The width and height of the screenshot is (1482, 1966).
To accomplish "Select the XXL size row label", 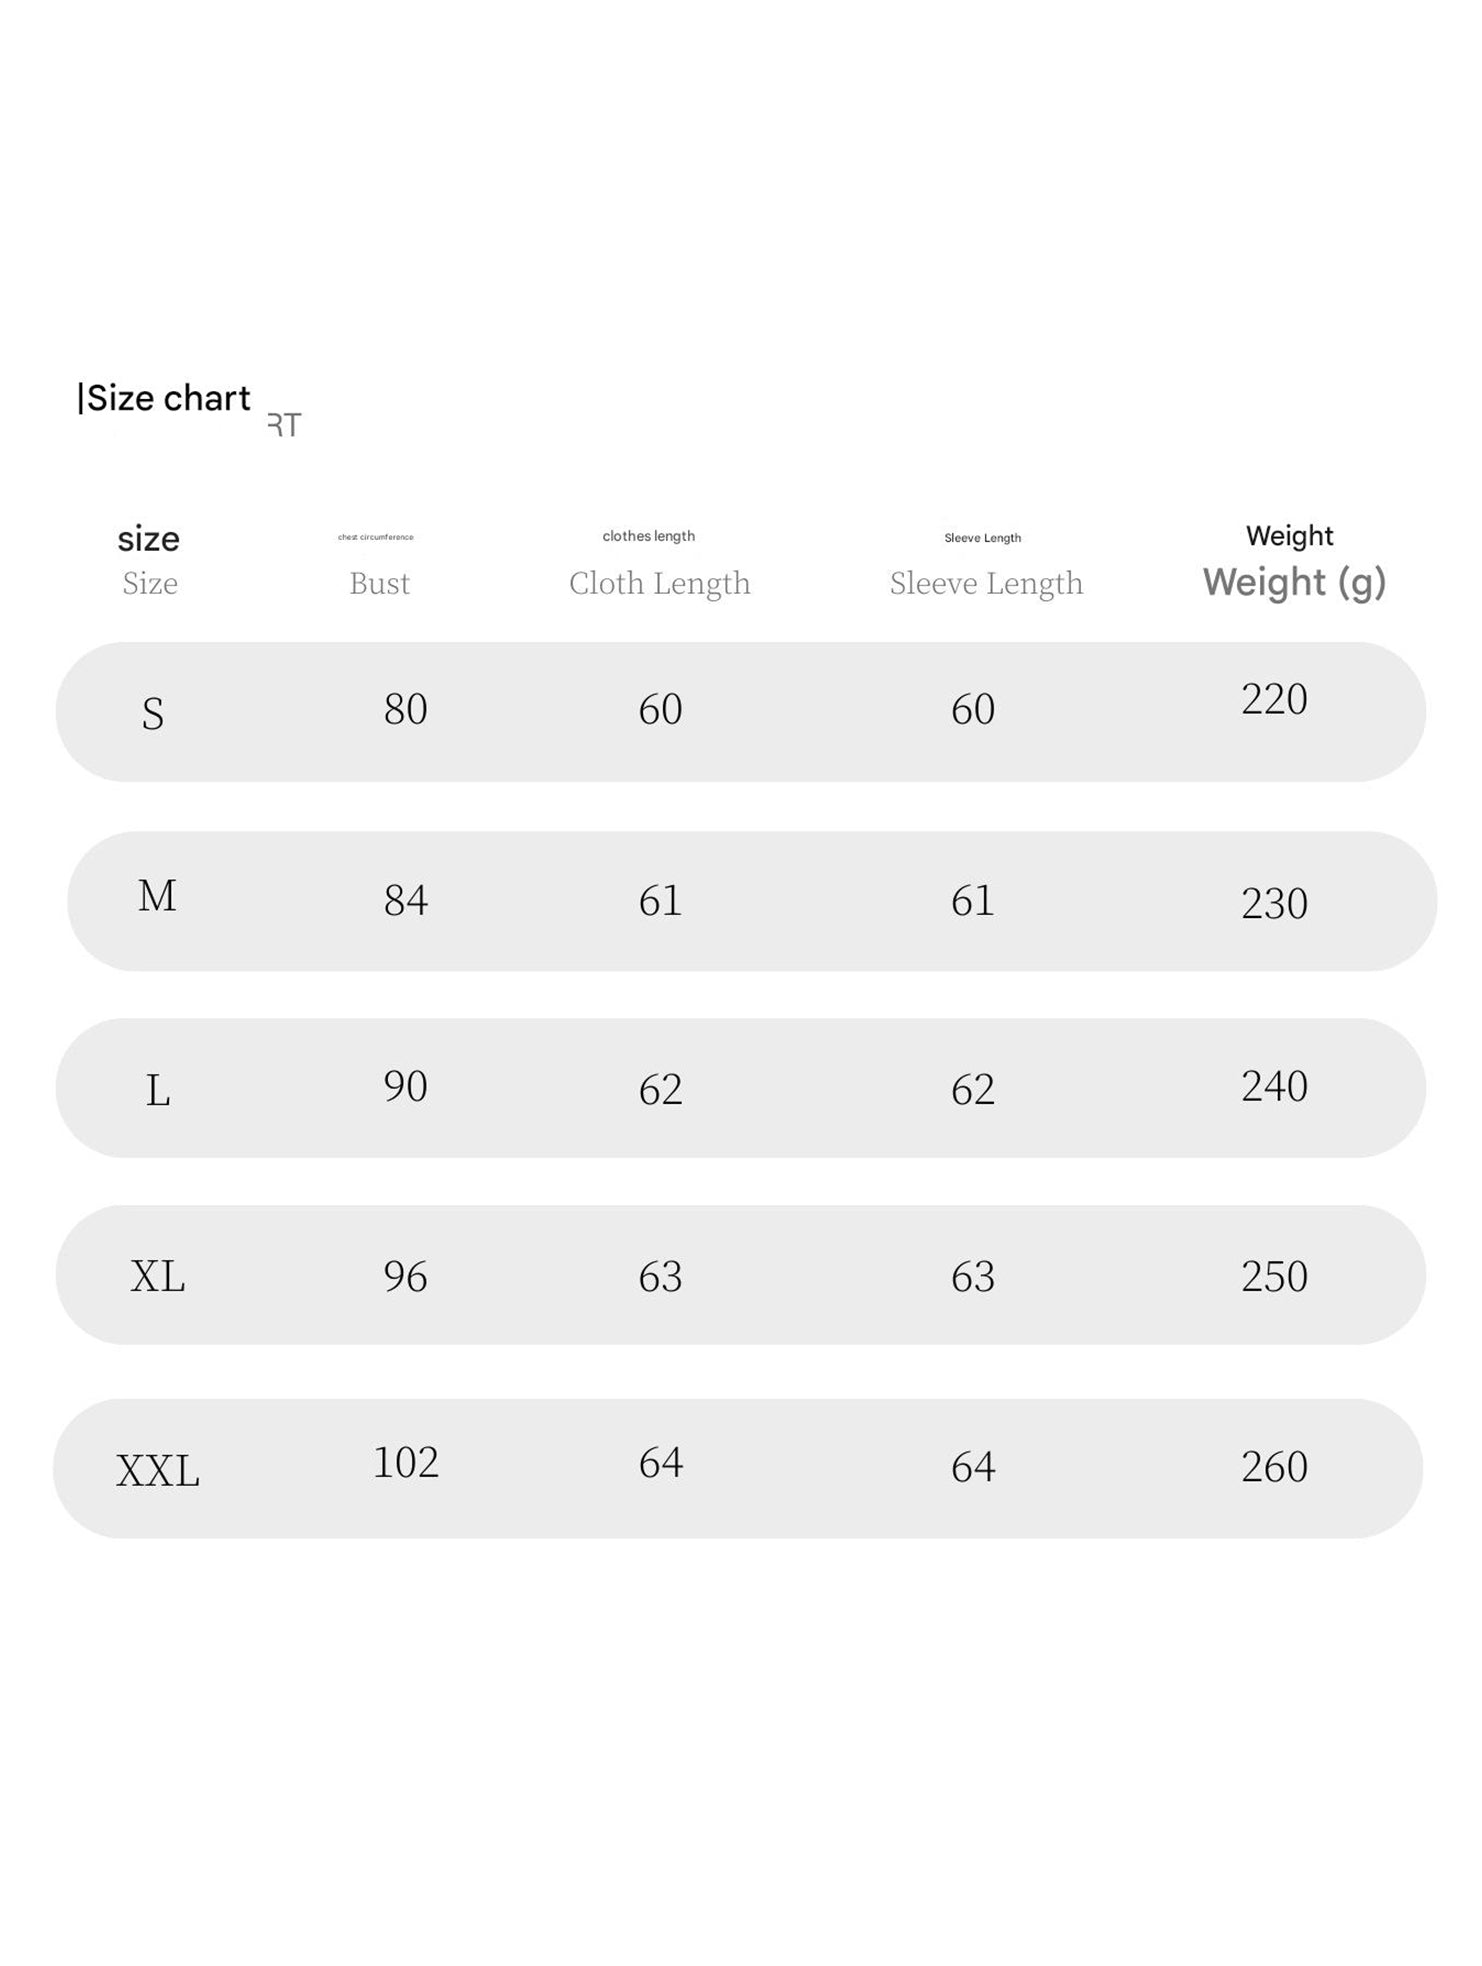I will pyautogui.click(x=158, y=1471).
